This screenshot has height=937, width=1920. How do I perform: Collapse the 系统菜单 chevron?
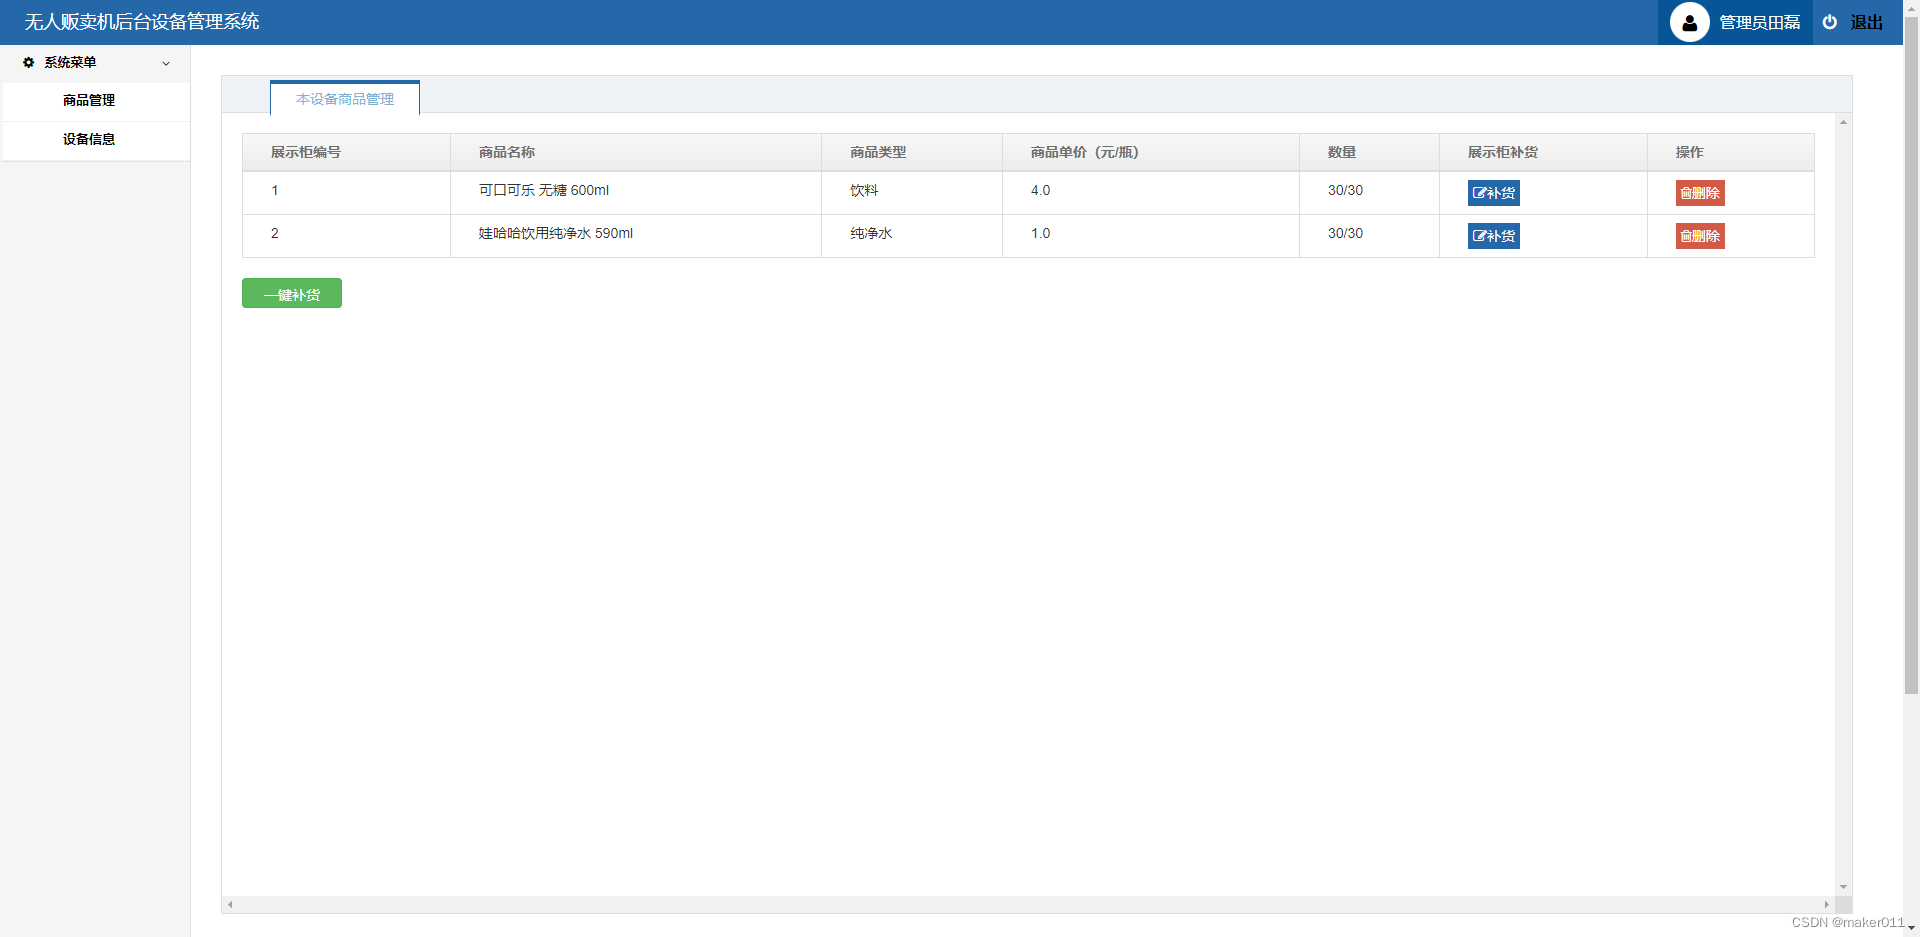(x=166, y=63)
